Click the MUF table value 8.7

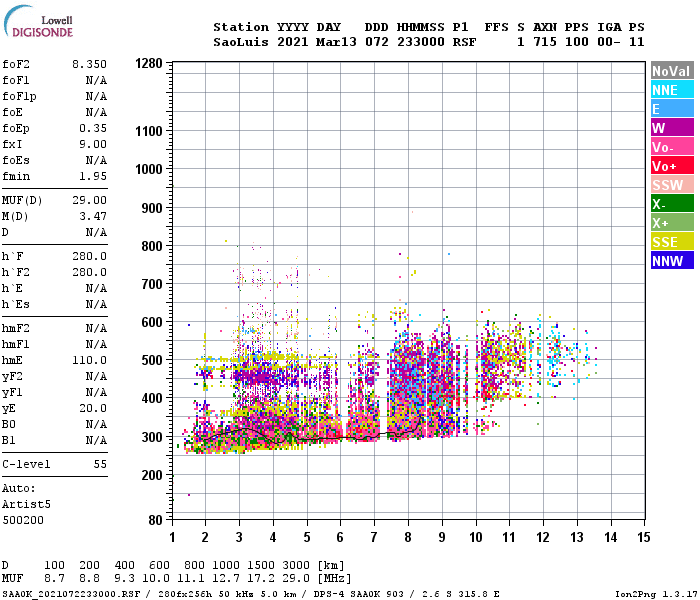pyautogui.click(x=54, y=579)
